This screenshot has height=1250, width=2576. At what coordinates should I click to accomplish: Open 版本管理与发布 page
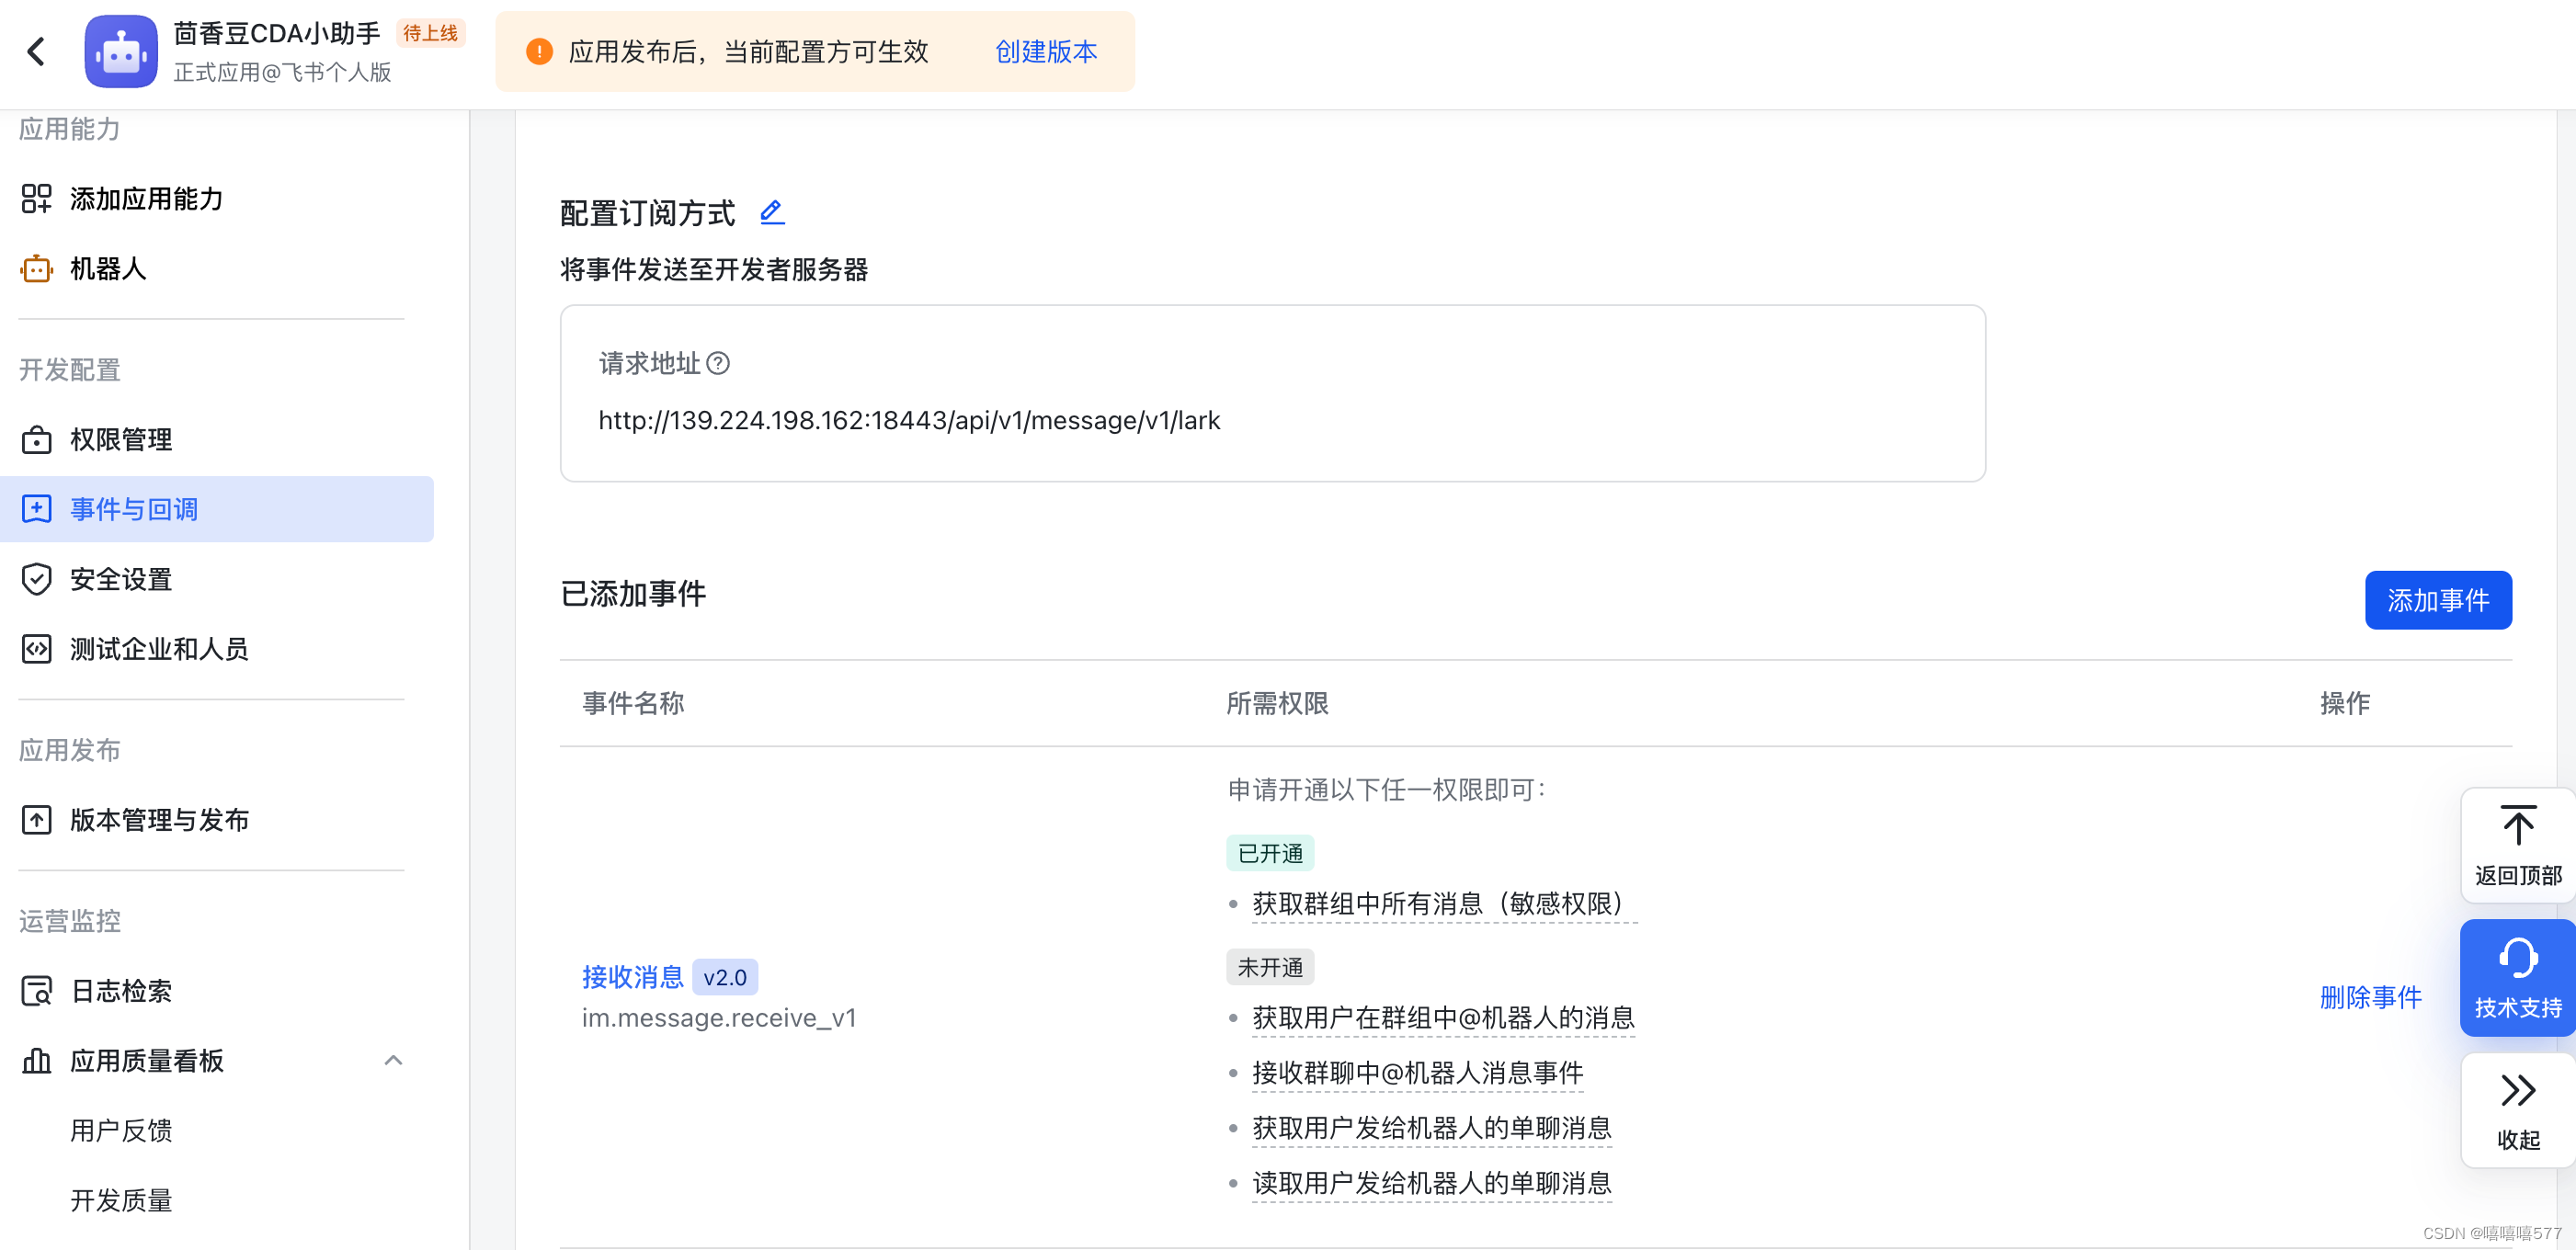[x=159, y=820]
